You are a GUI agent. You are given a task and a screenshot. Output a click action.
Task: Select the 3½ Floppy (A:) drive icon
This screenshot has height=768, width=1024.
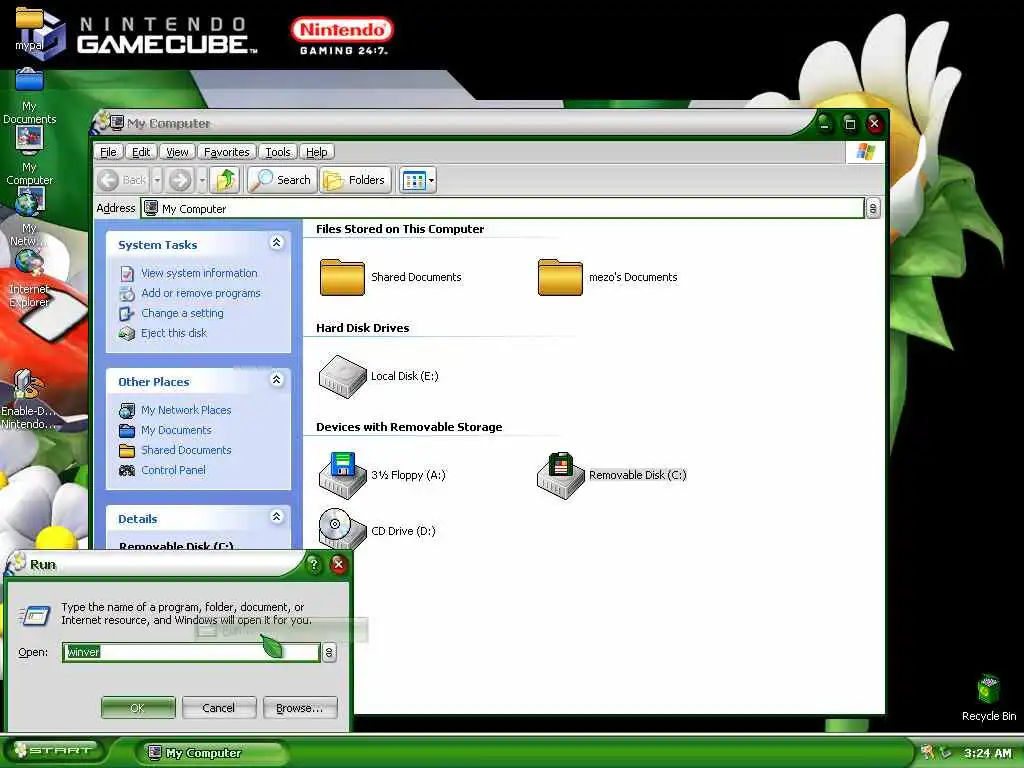pyautogui.click(x=342, y=475)
